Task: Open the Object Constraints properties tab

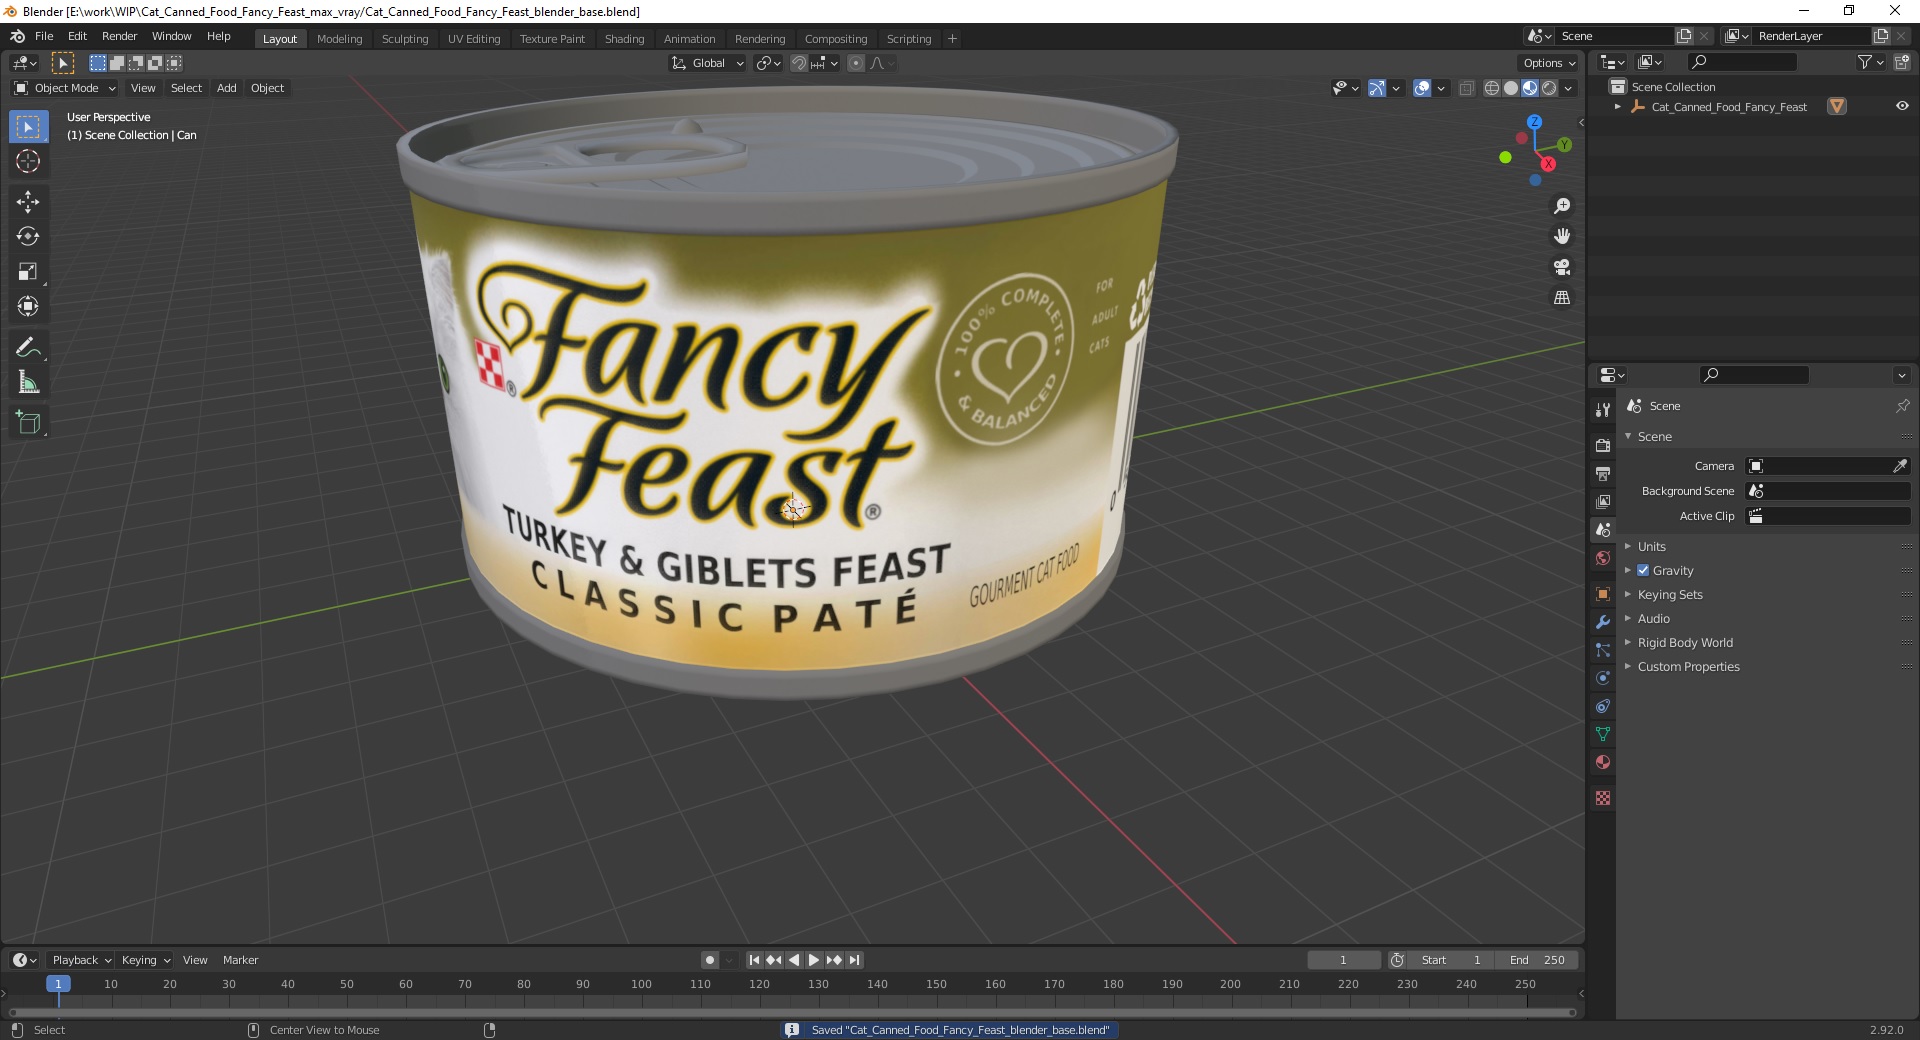Action: pyautogui.click(x=1603, y=706)
